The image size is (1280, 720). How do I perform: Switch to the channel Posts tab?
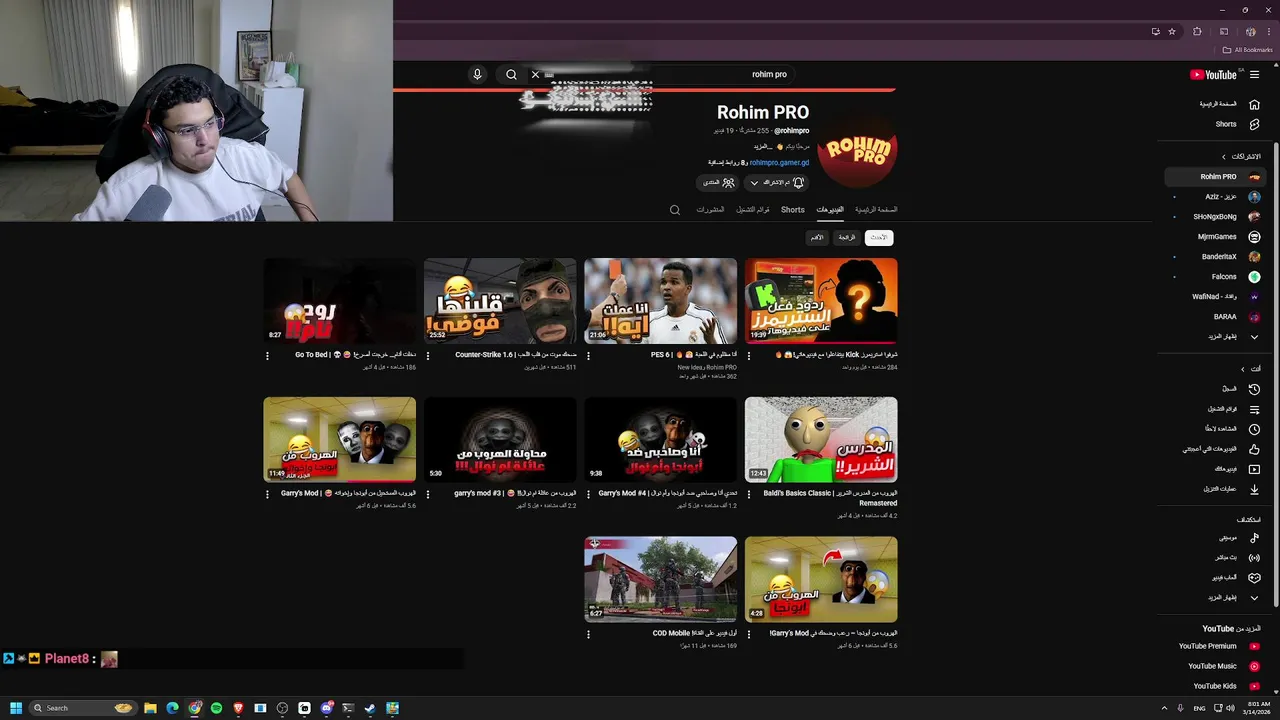point(710,210)
